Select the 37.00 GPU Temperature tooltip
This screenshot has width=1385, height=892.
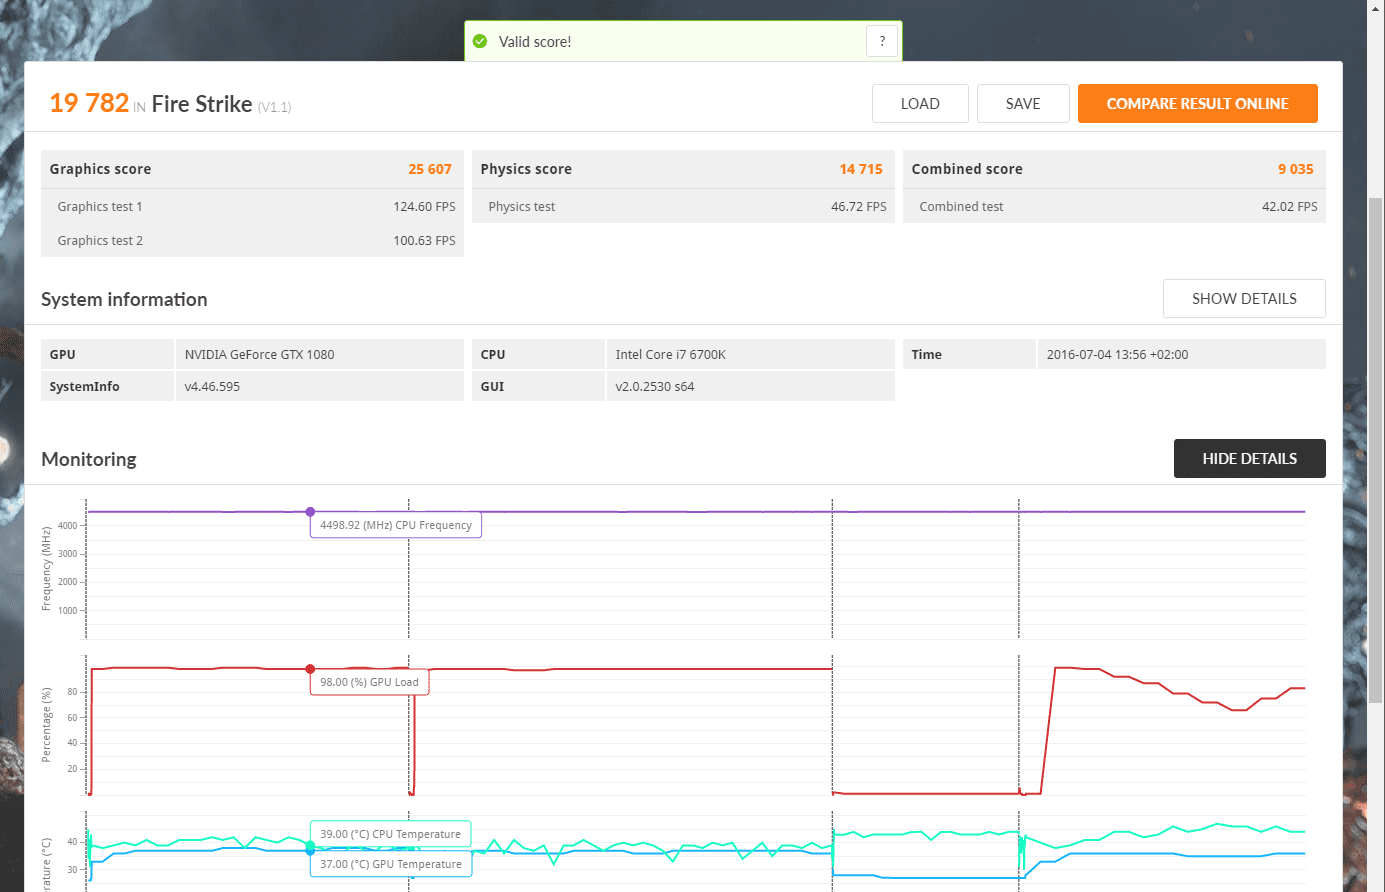point(390,864)
